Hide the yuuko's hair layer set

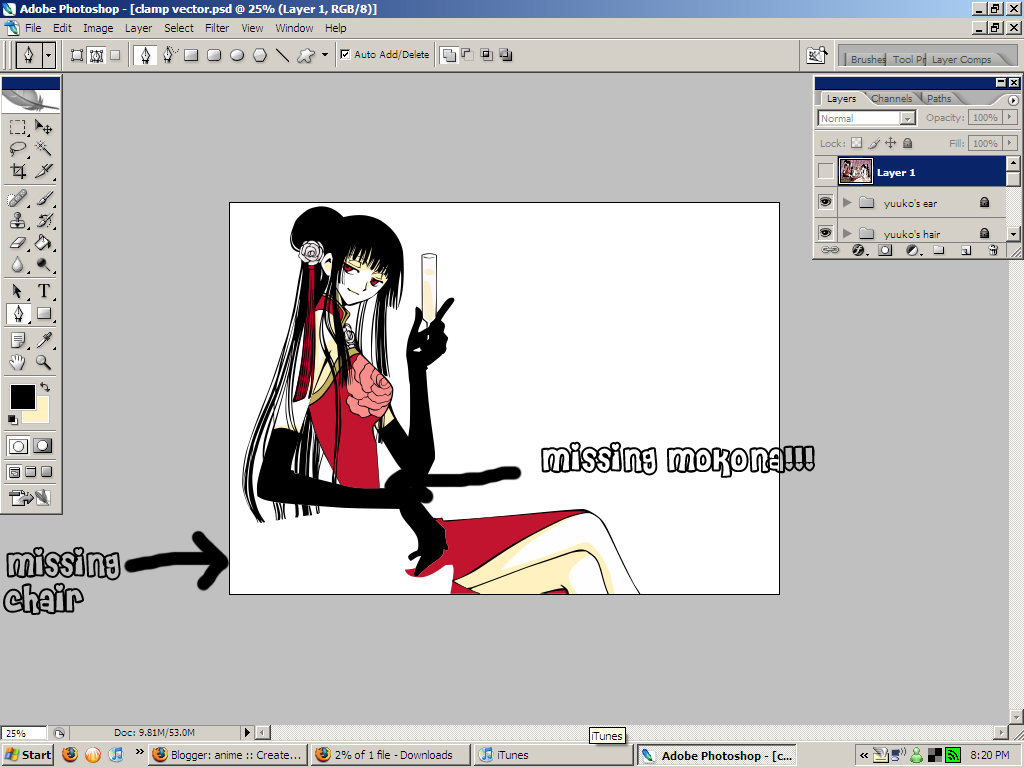click(x=825, y=232)
